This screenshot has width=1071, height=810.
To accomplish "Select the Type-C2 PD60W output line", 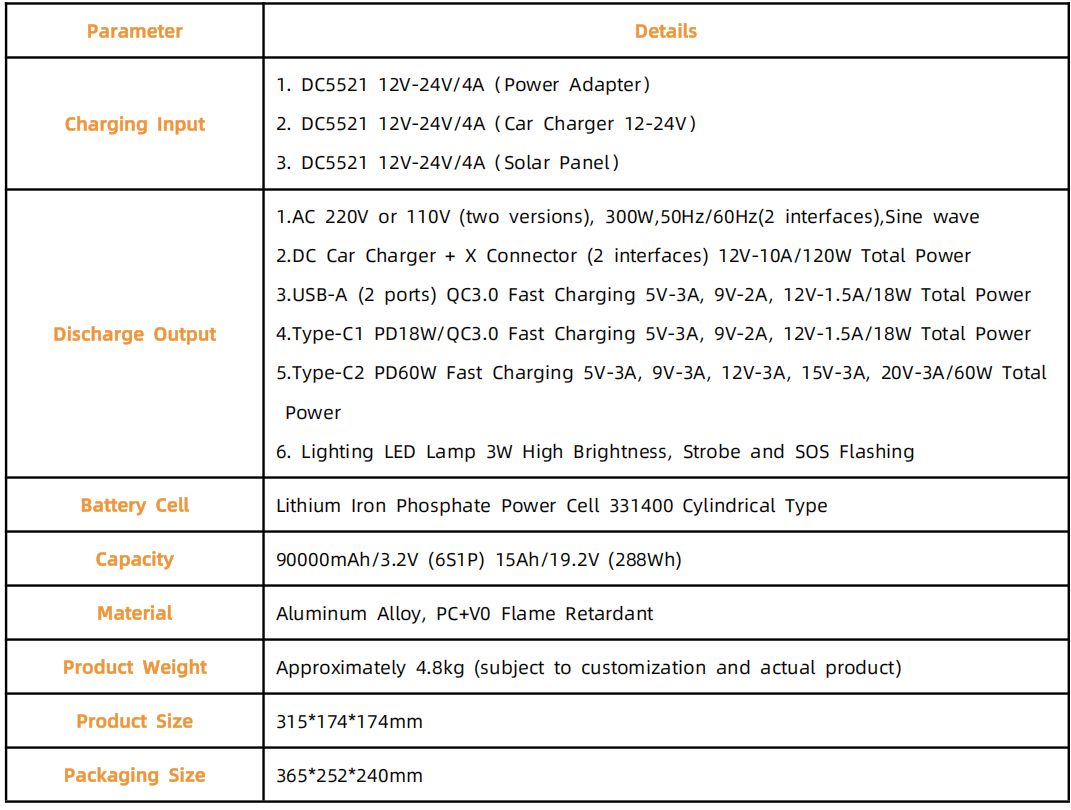I will point(660,373).
